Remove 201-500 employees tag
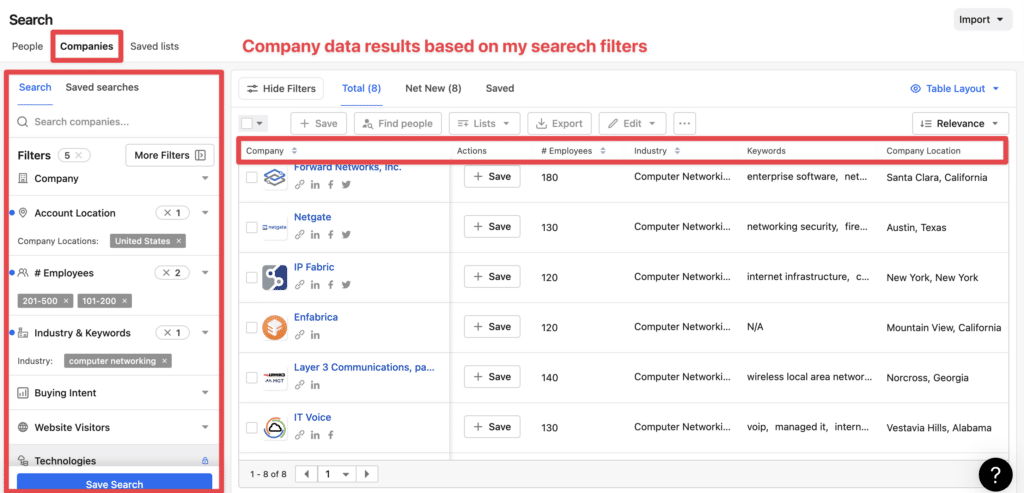 click(x=66, y=301)
